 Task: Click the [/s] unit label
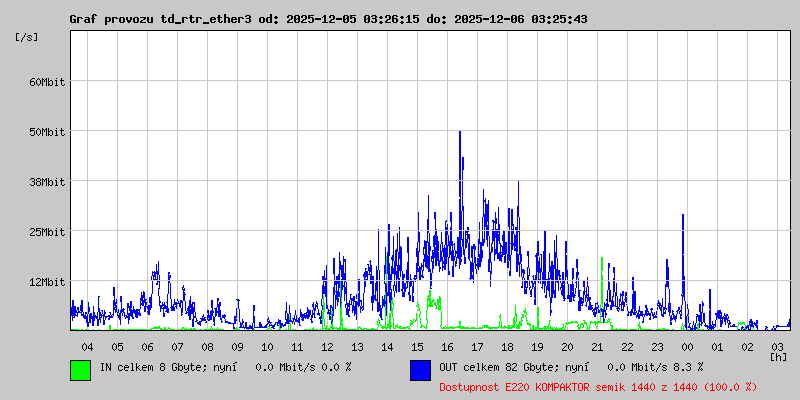point(27,37)
